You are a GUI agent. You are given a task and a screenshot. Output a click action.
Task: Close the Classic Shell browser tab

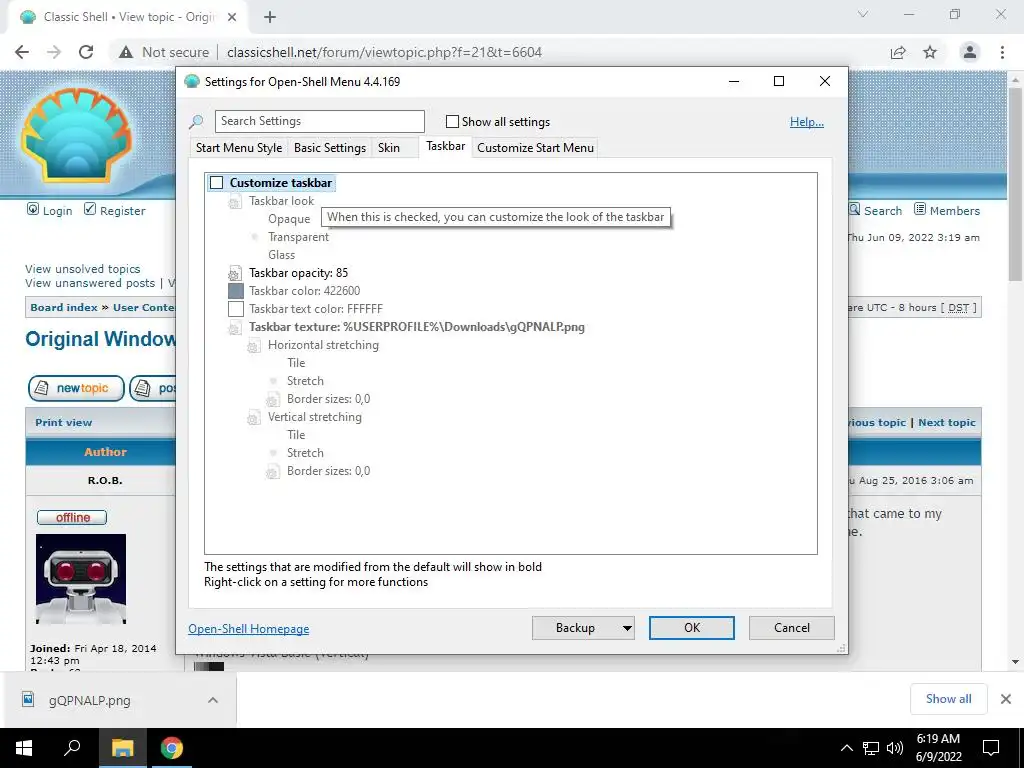(x=232, y=17)
